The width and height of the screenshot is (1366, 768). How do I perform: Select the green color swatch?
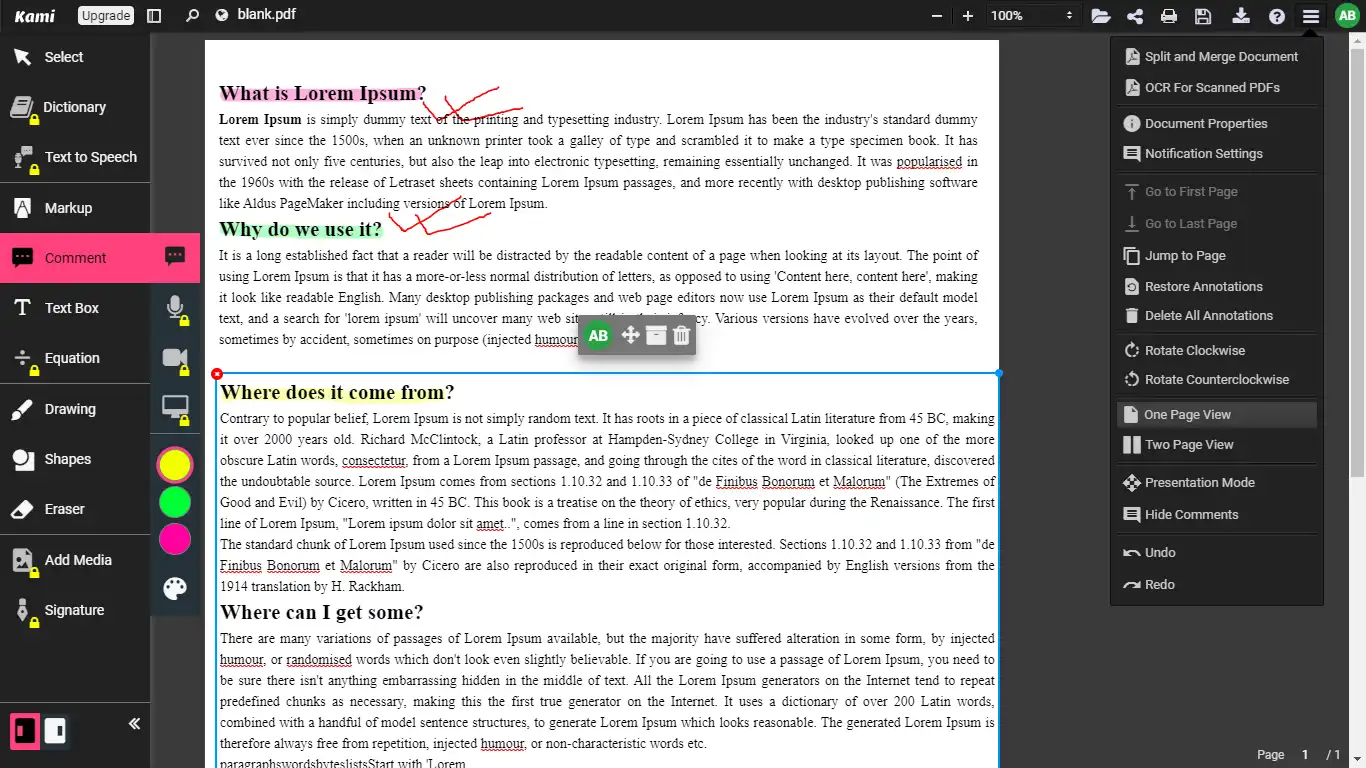[175, 502]
